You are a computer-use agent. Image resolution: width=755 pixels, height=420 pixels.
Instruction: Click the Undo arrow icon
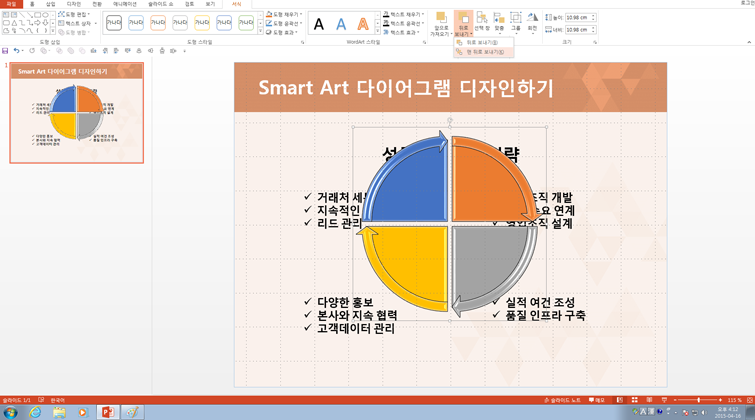(16, 51)
